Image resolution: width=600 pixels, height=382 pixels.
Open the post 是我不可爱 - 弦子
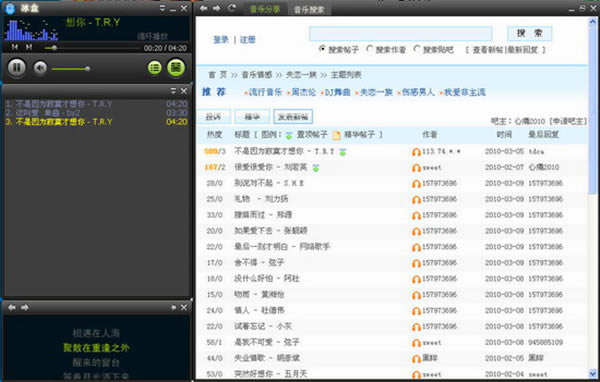pos(267,342)
